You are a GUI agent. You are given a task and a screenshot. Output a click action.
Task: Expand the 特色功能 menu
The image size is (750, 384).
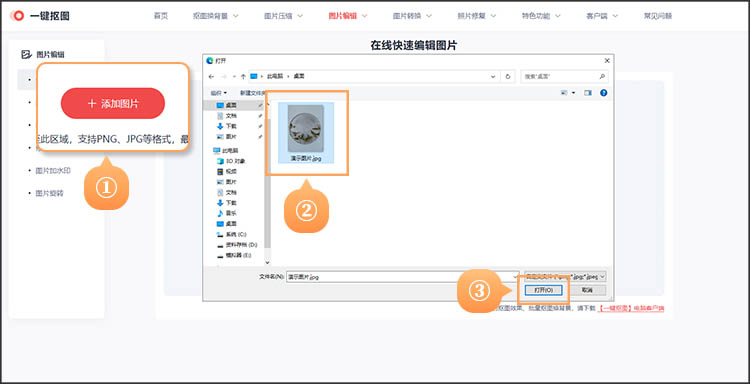point(541,16)
